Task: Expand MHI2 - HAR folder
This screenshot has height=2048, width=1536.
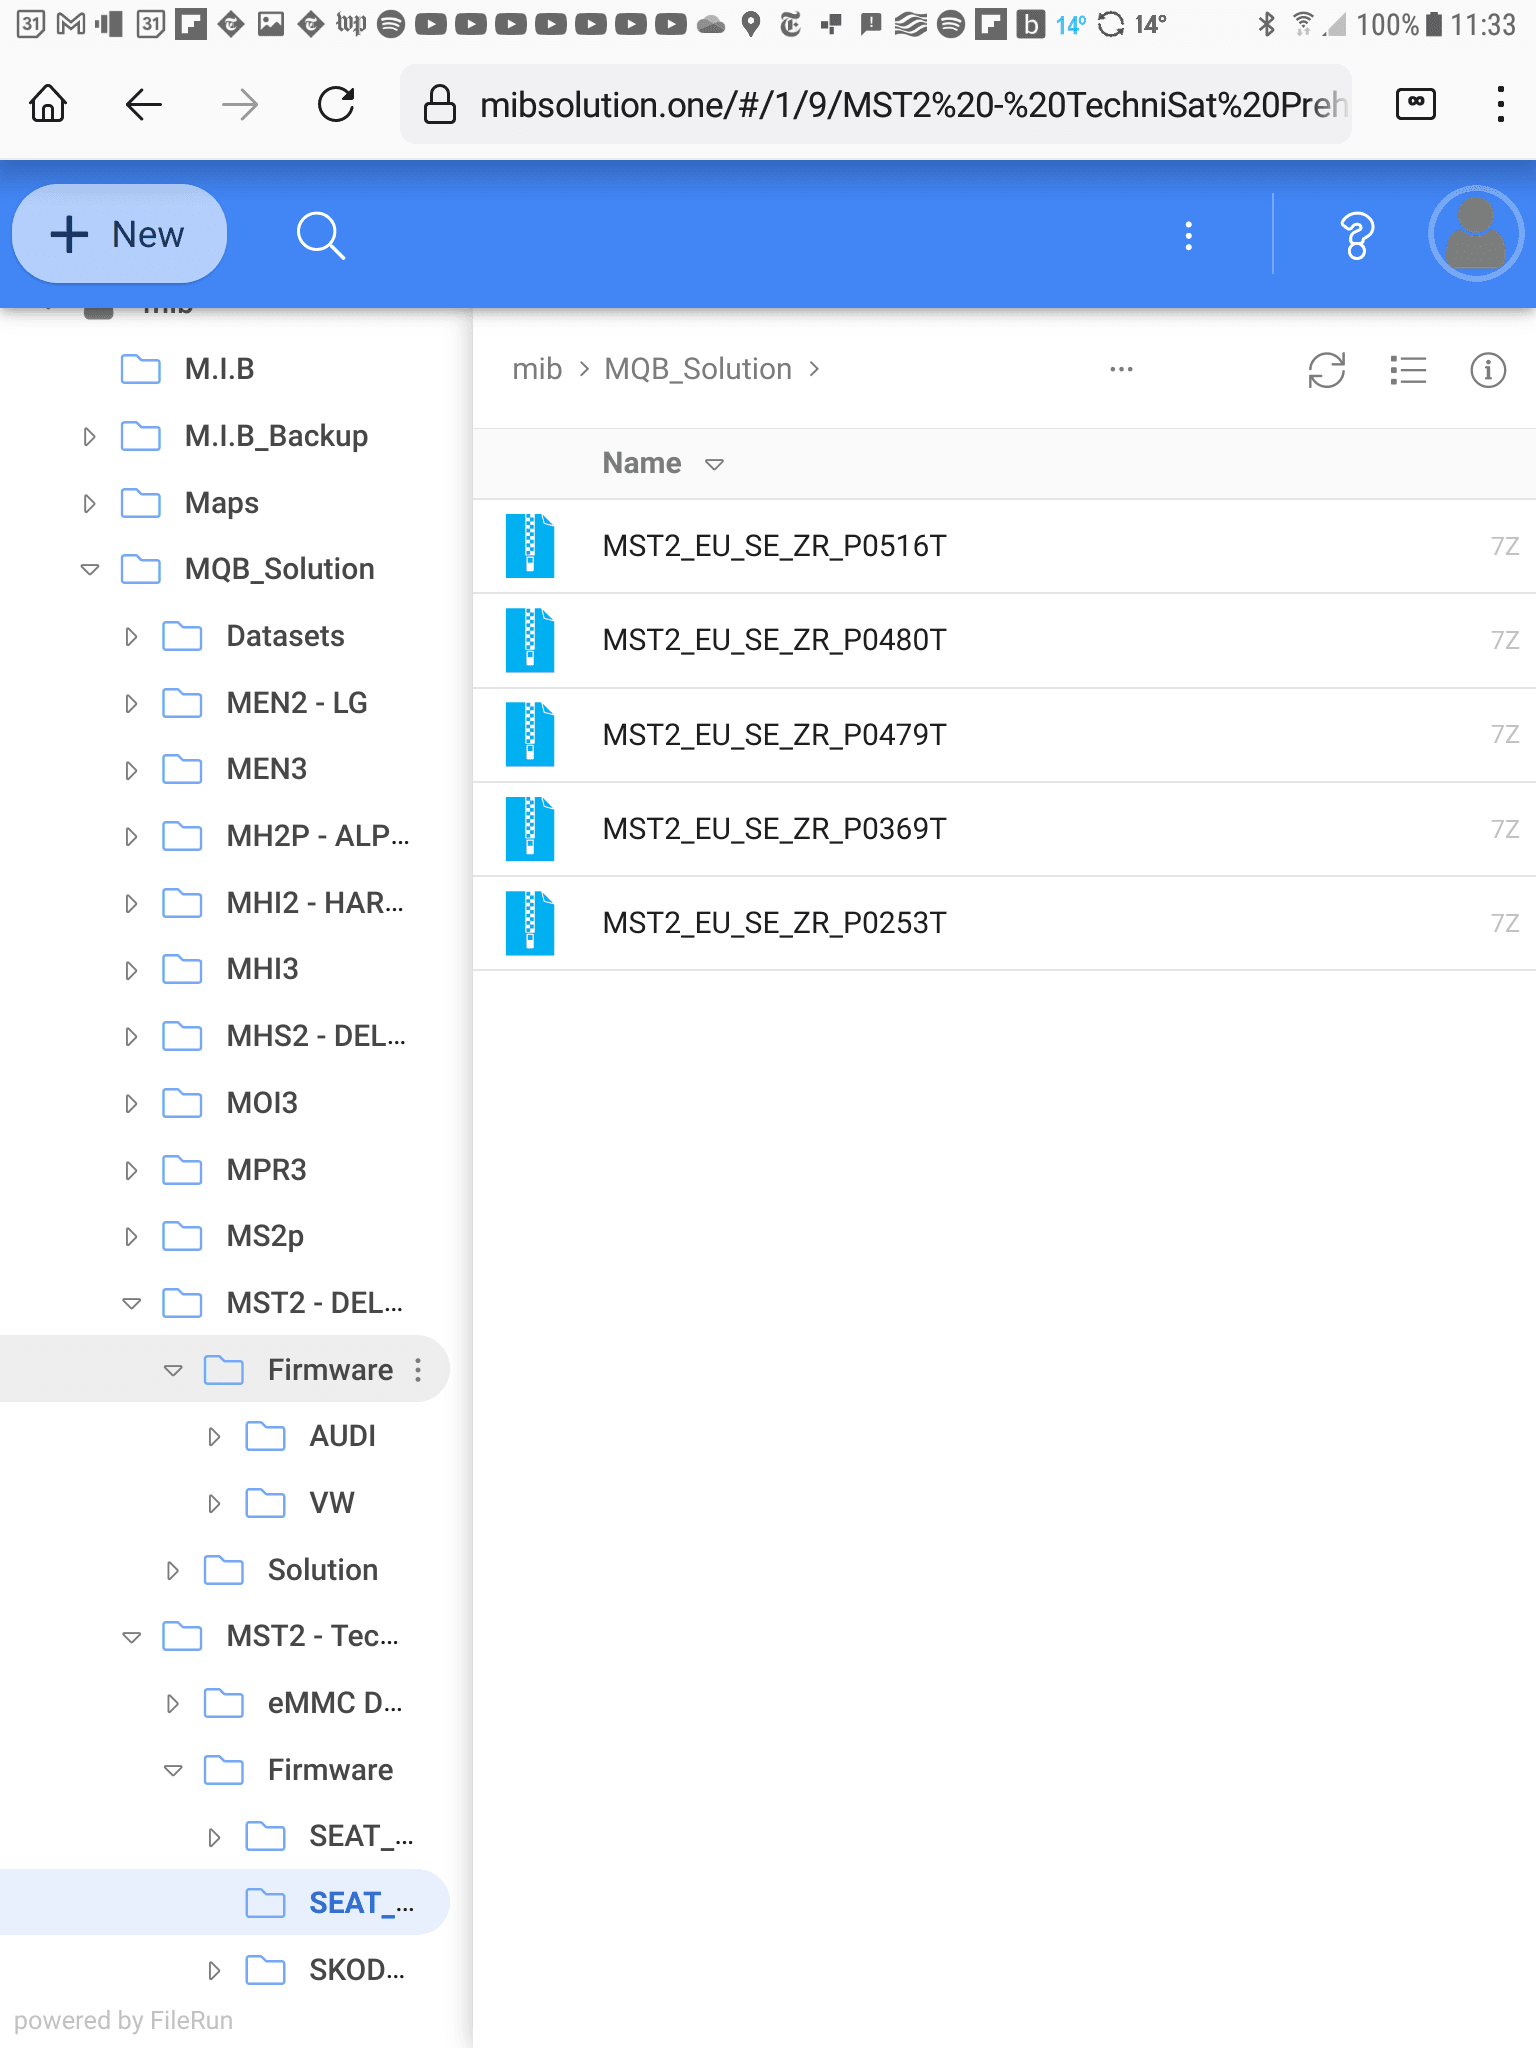Action: (131, 903)
